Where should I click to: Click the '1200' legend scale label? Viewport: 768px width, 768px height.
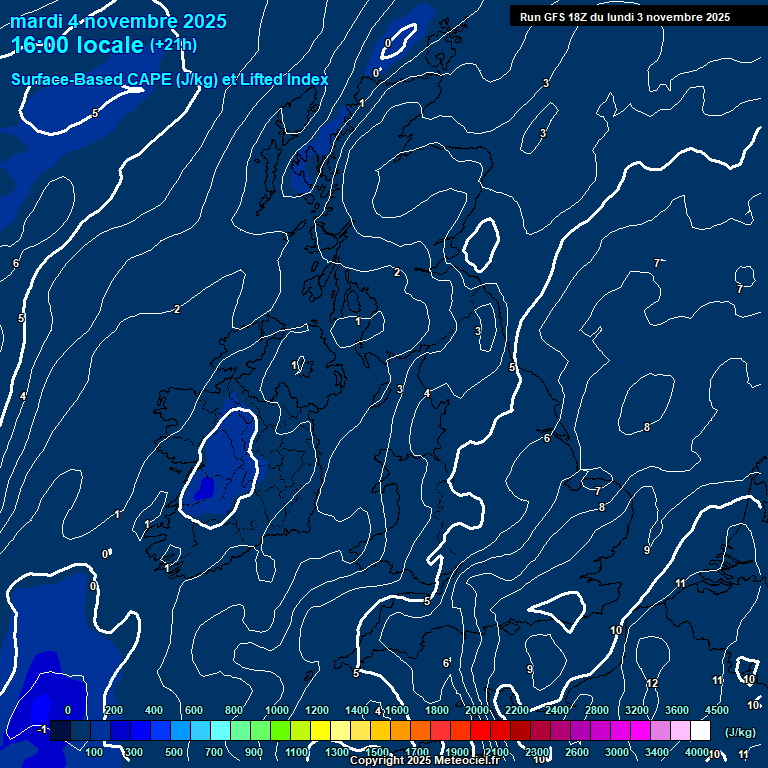317,710
